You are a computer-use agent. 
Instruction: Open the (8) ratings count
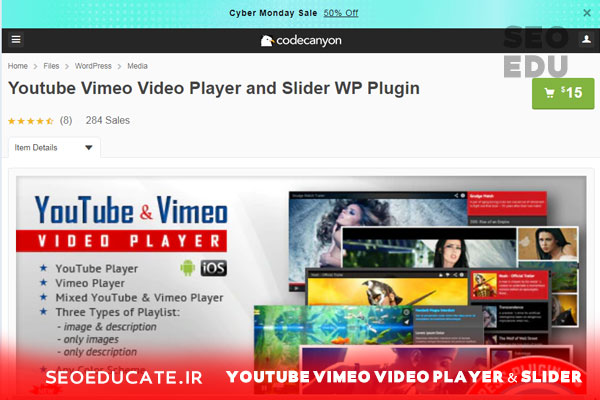click(x=66, y=121)
